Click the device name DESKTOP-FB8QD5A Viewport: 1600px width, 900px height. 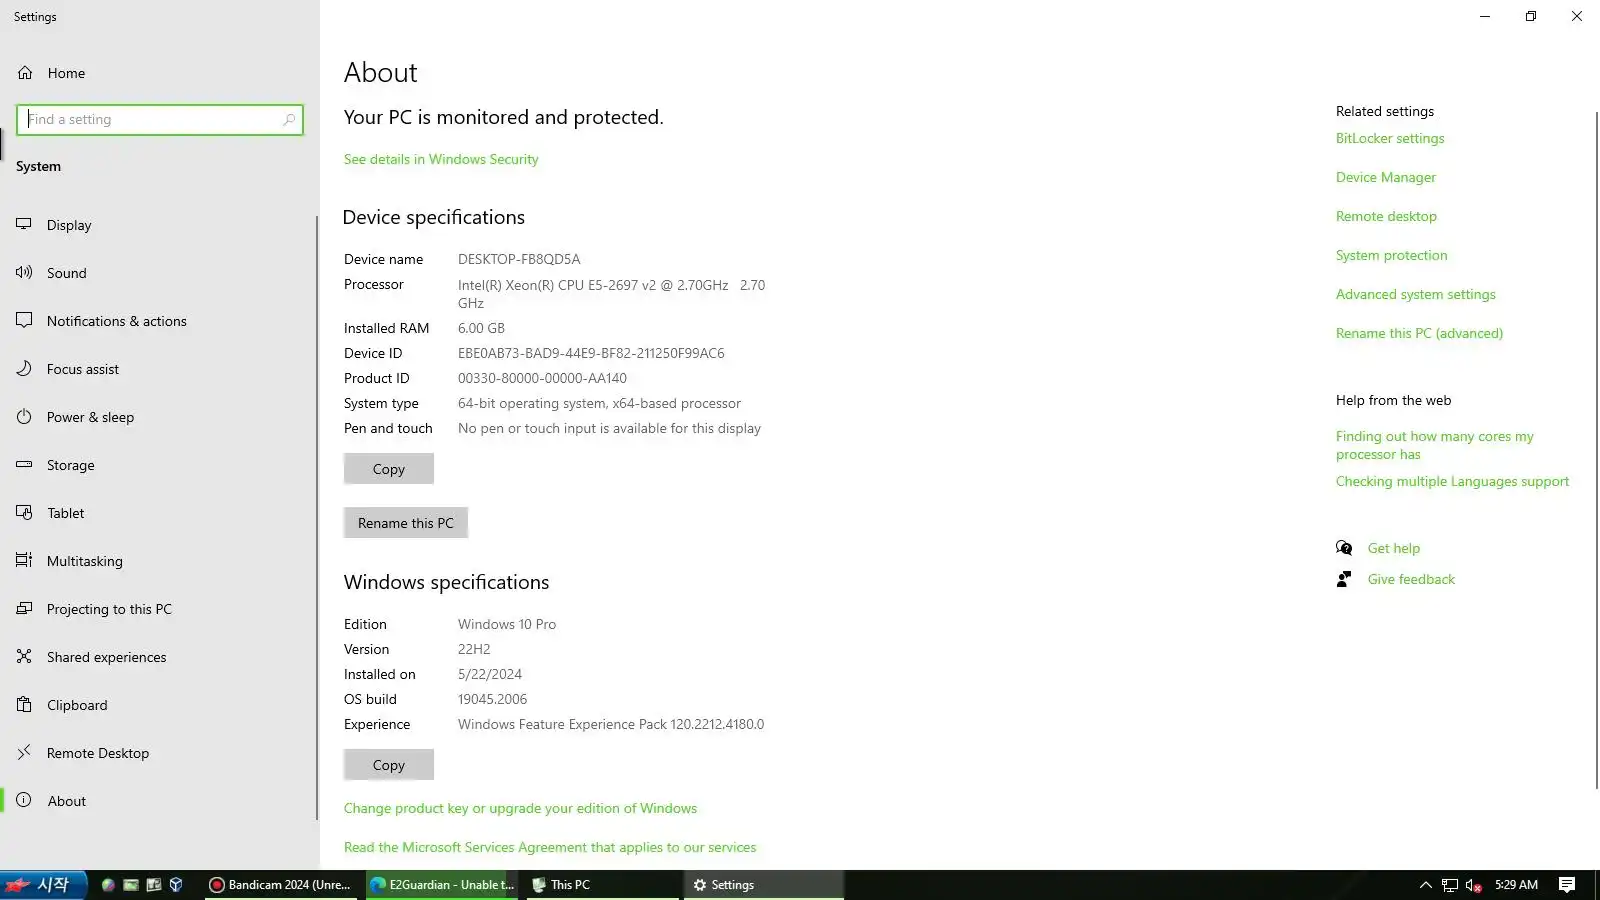[519, 259]
